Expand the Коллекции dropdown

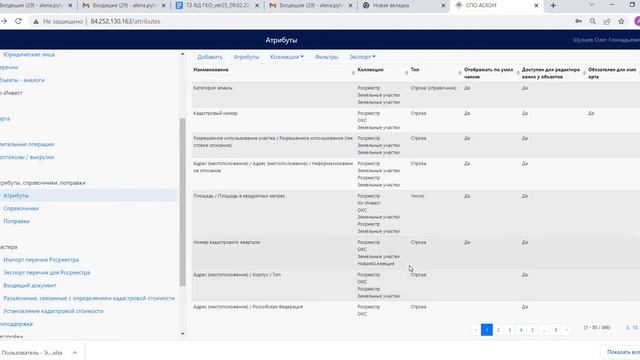click(x=287, y=57)
